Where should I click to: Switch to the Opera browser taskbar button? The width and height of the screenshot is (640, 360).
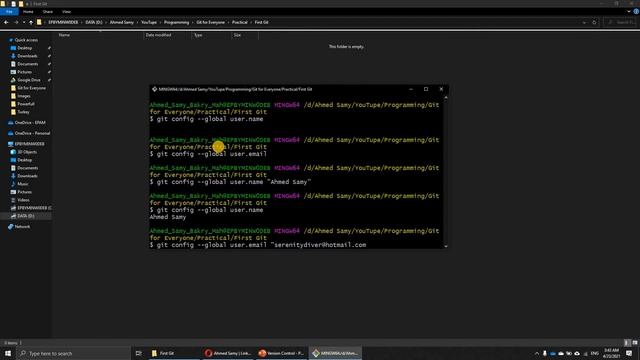click(x=228, y=353)
